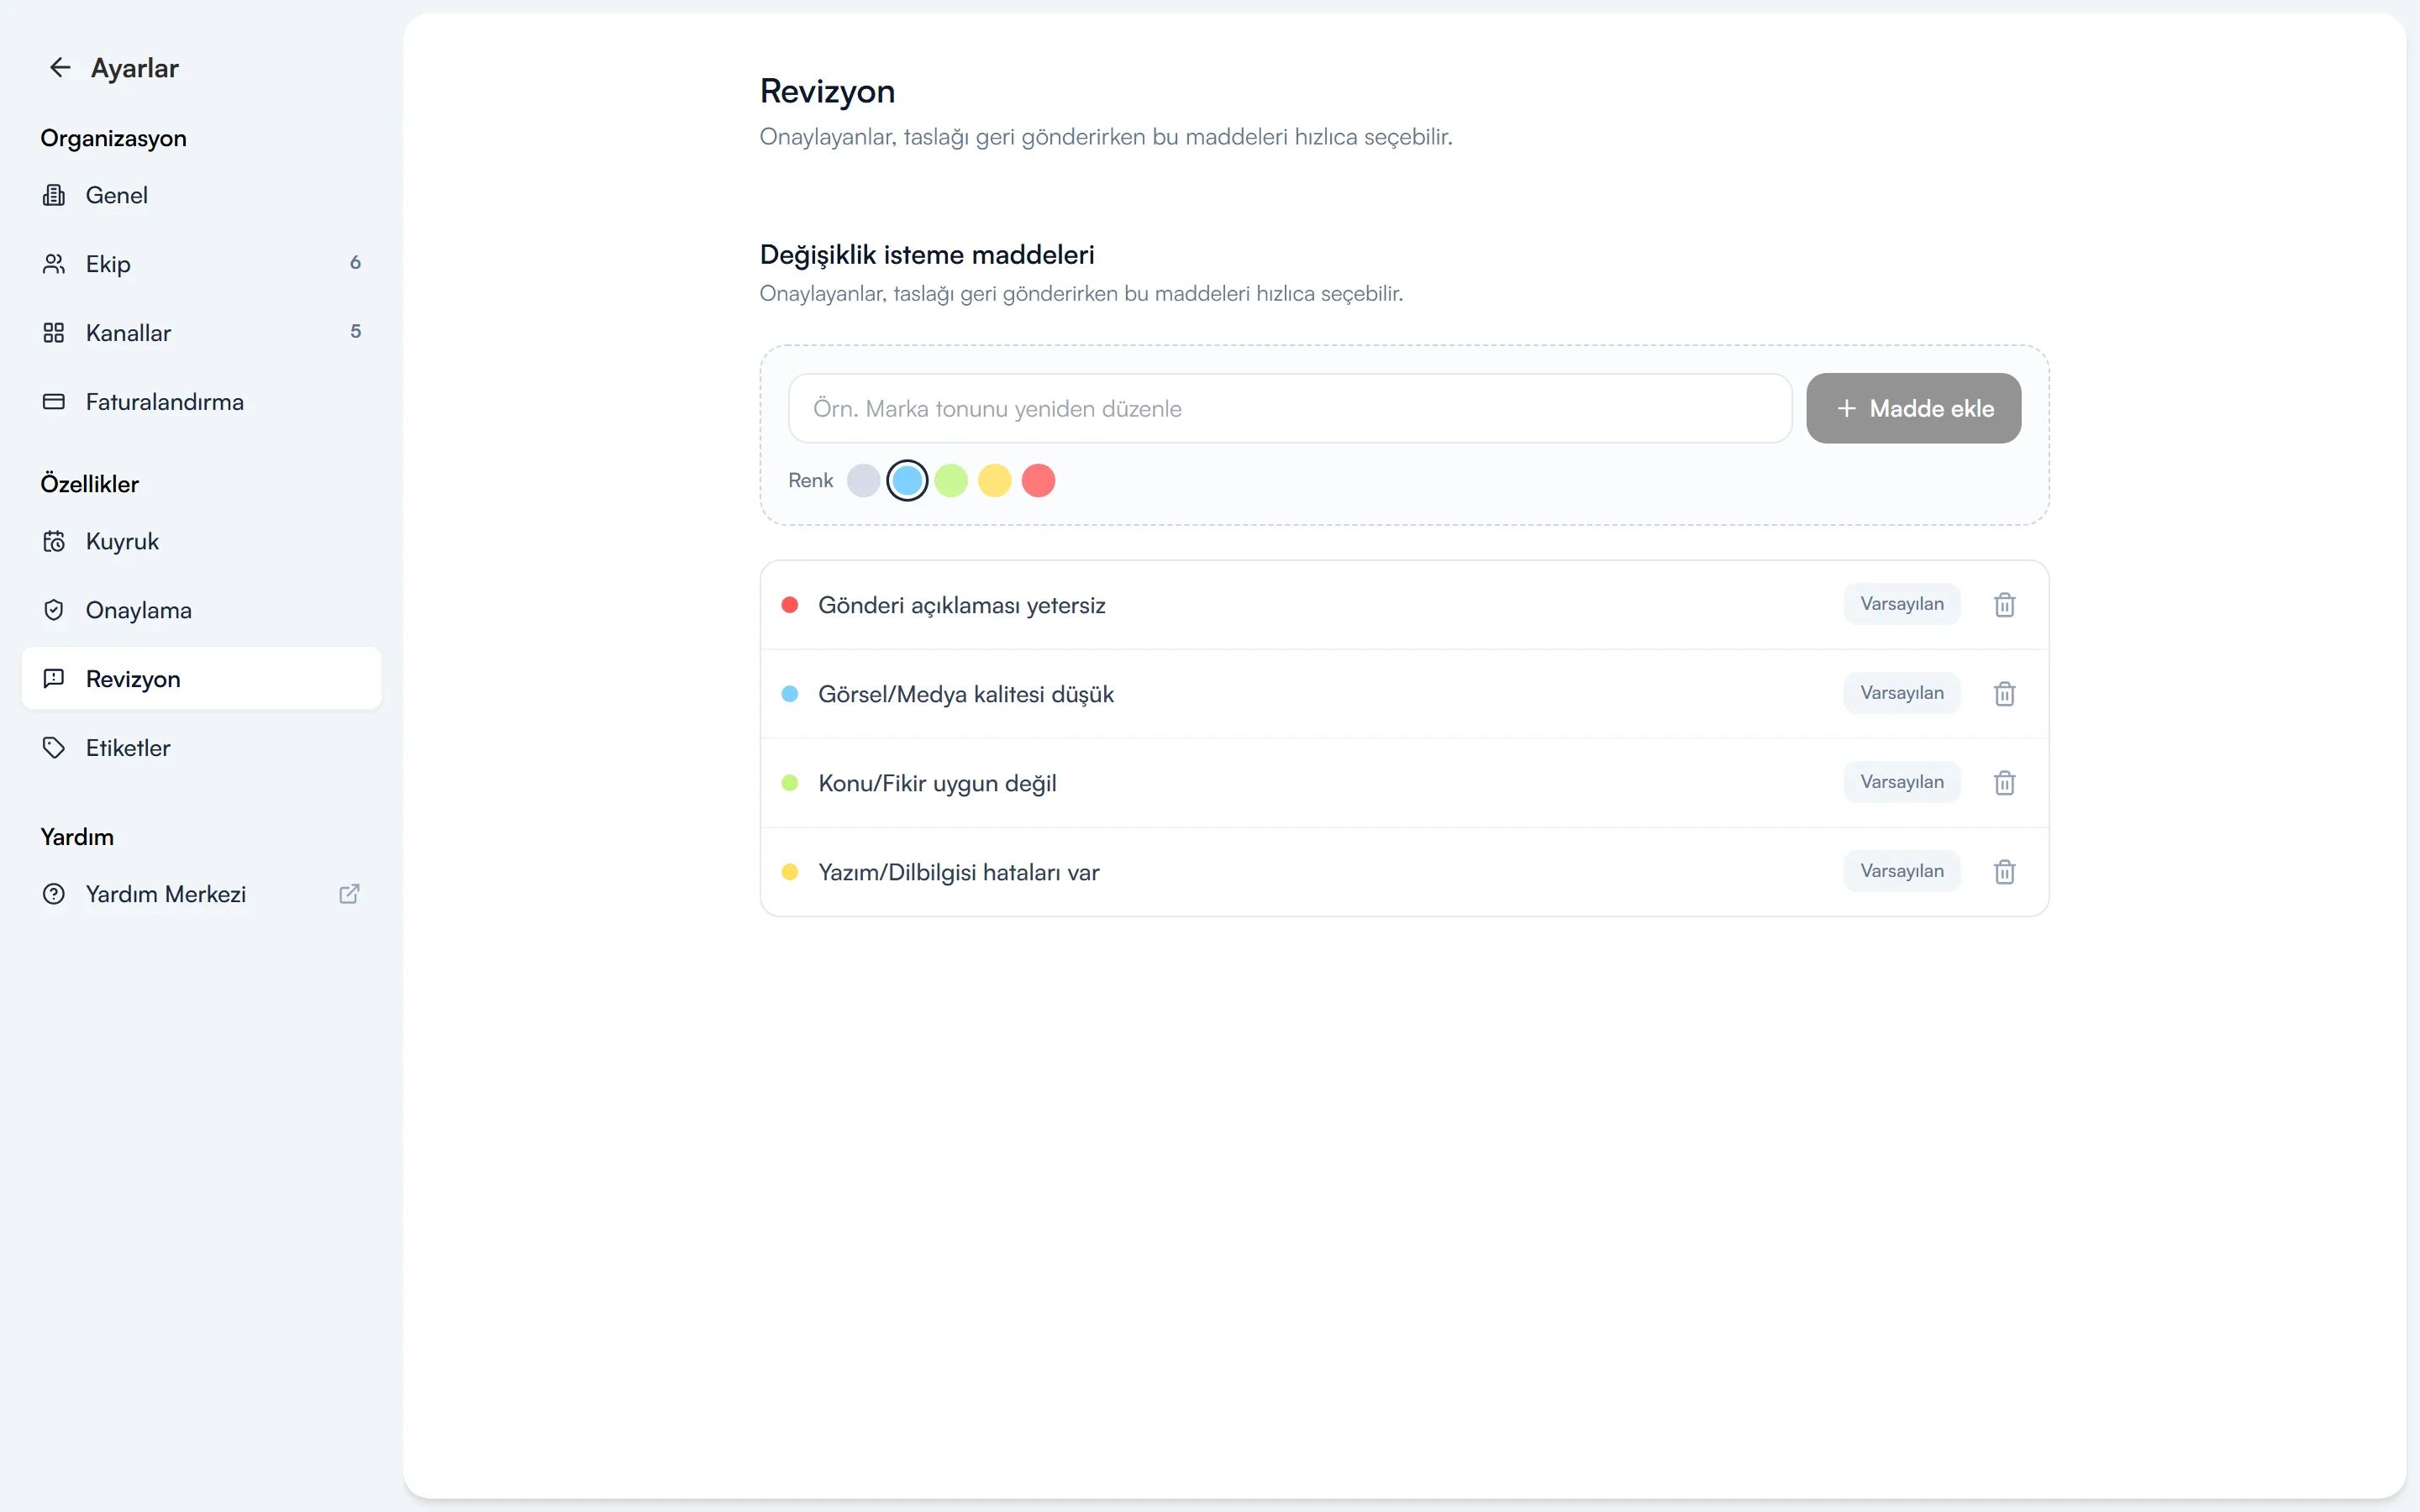Open the Yardım Merkezi link
Viewport: 2420px width, 1512px height.
pos(201,894)
